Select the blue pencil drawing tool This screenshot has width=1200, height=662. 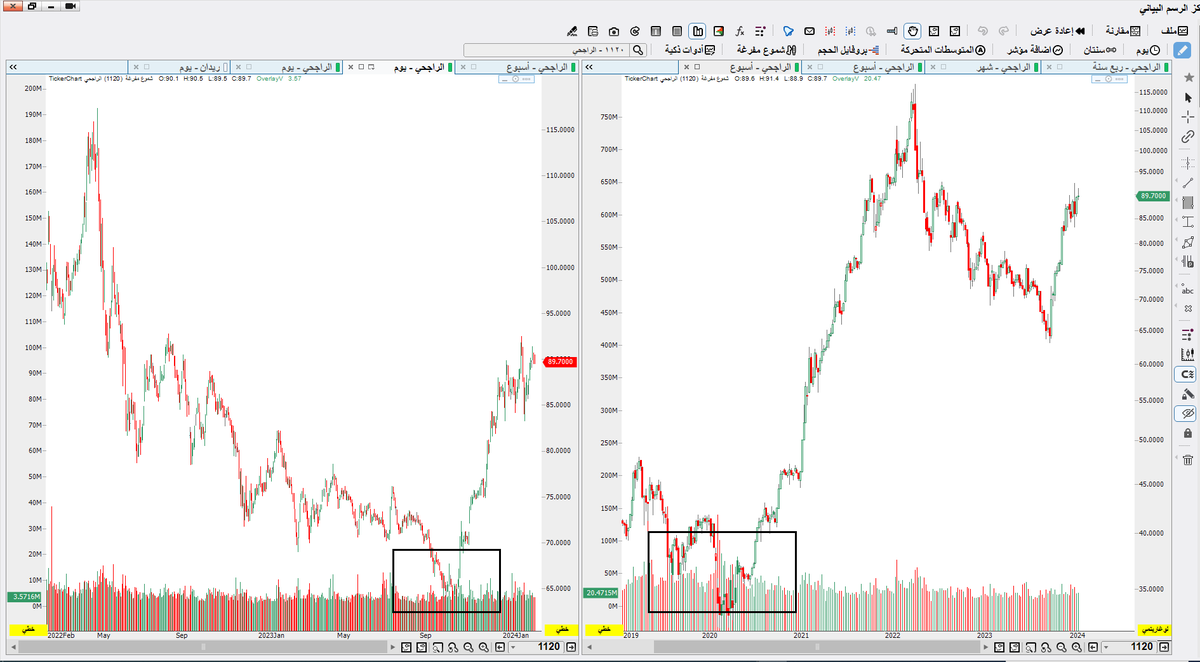coord(1181,48)
